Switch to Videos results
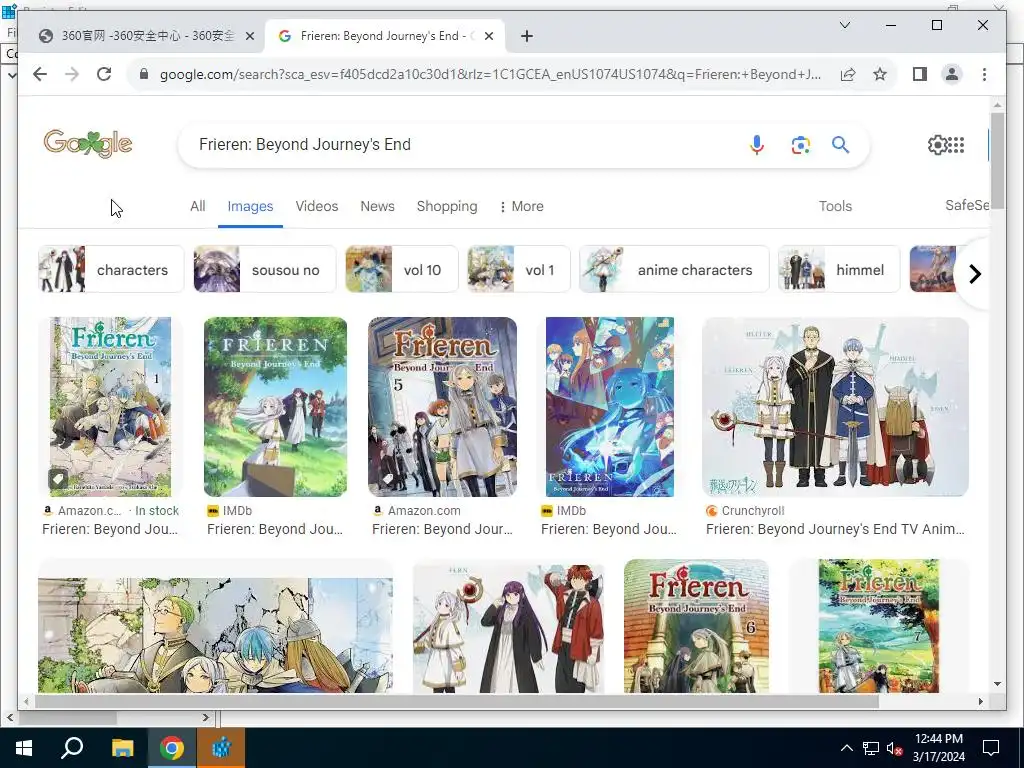The image size is (1024, 768). [317, 206]
